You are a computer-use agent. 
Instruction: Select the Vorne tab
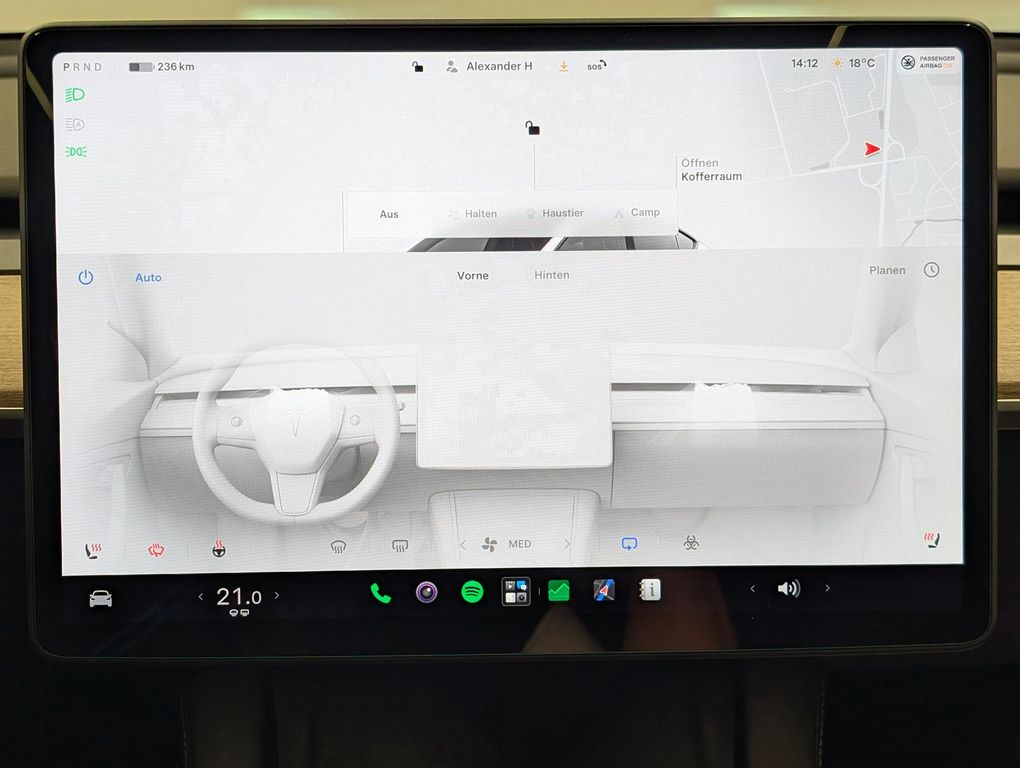pos(473,276)
